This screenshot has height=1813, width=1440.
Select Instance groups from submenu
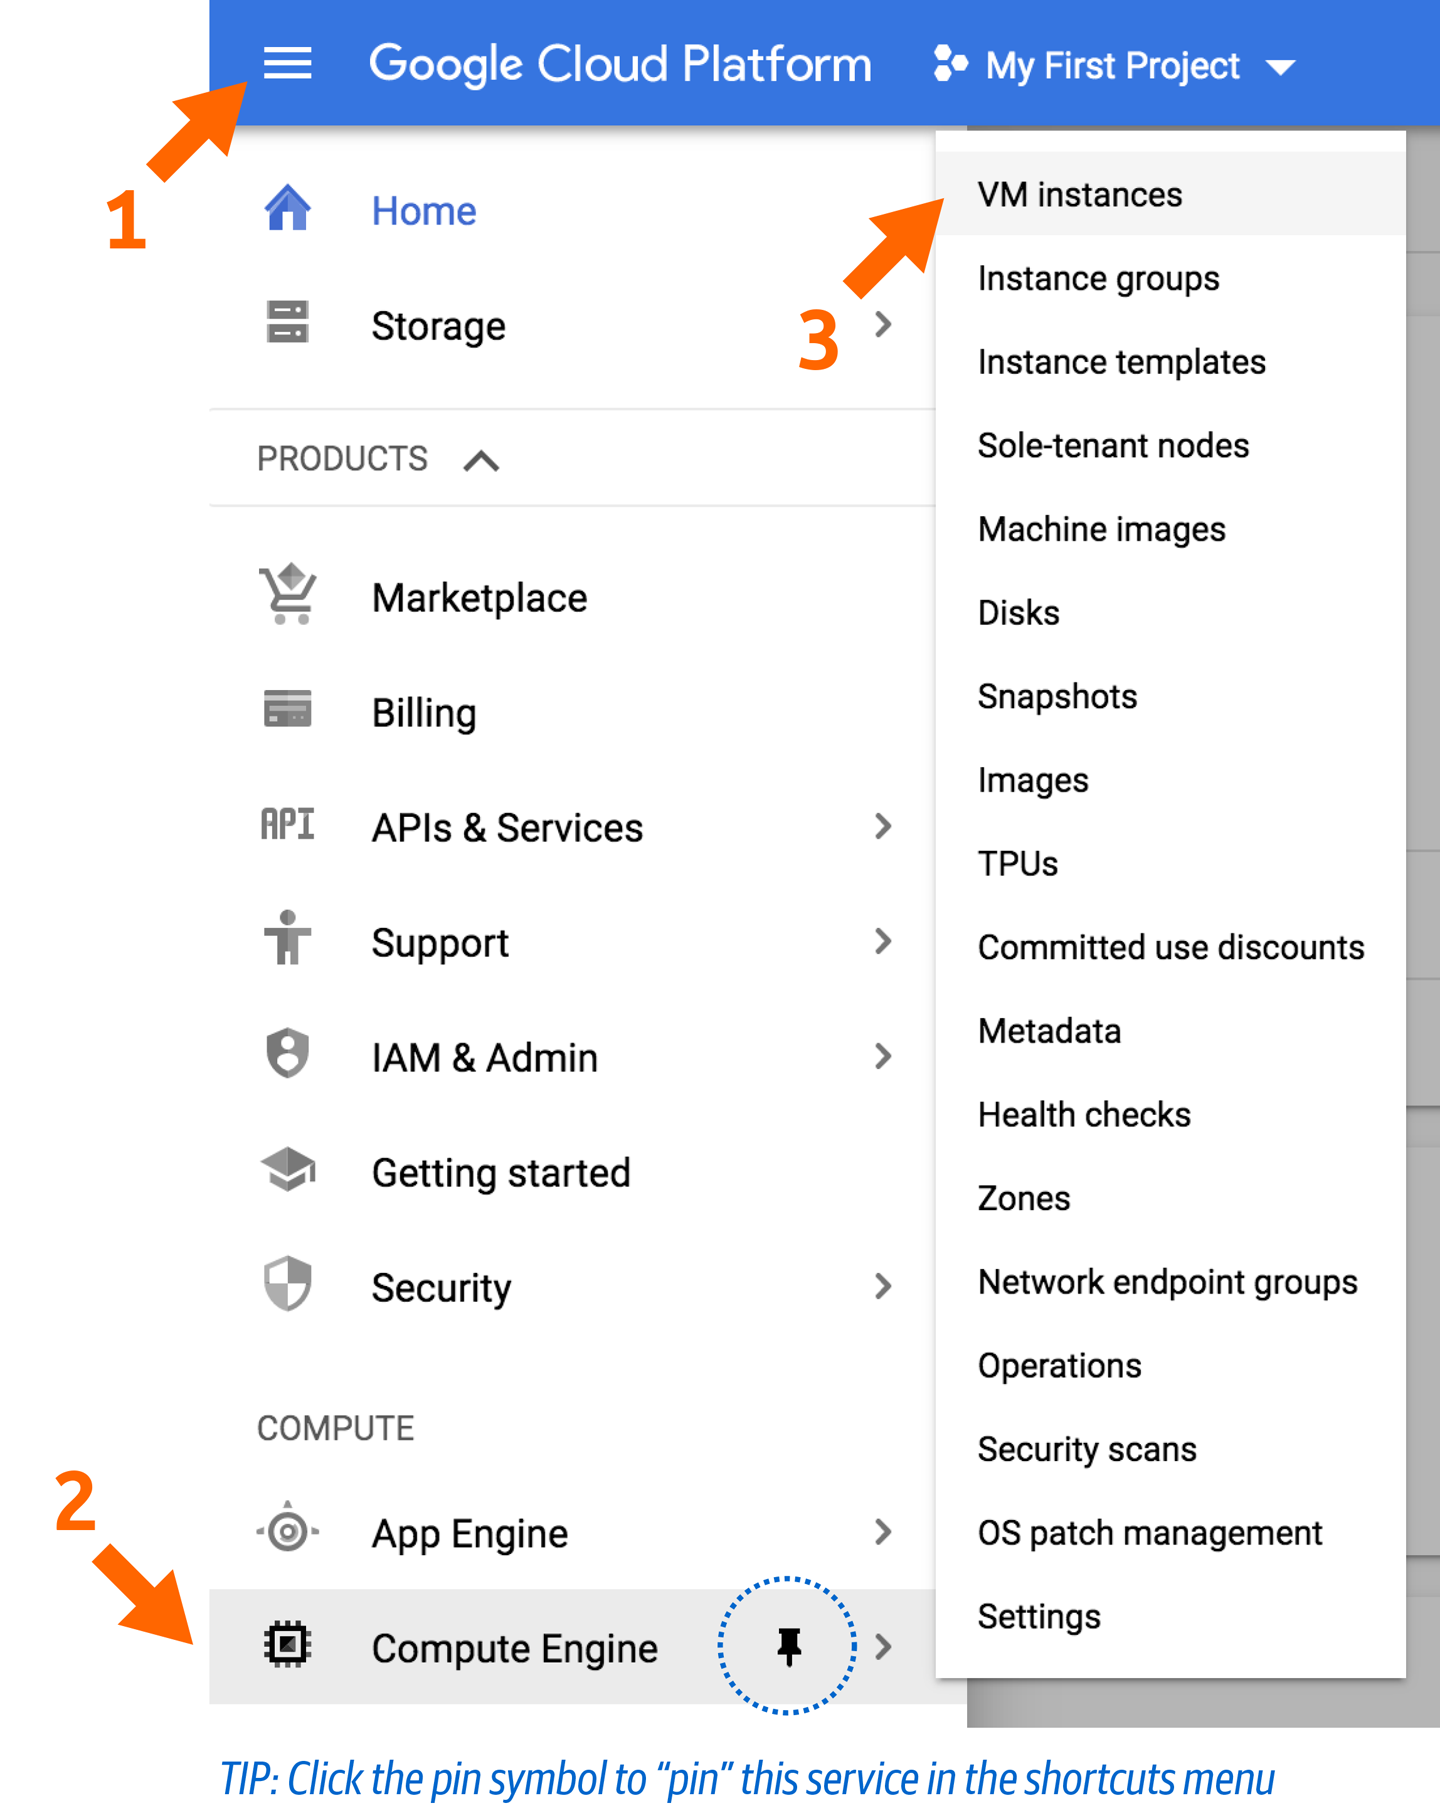(x=1171, y=278)
